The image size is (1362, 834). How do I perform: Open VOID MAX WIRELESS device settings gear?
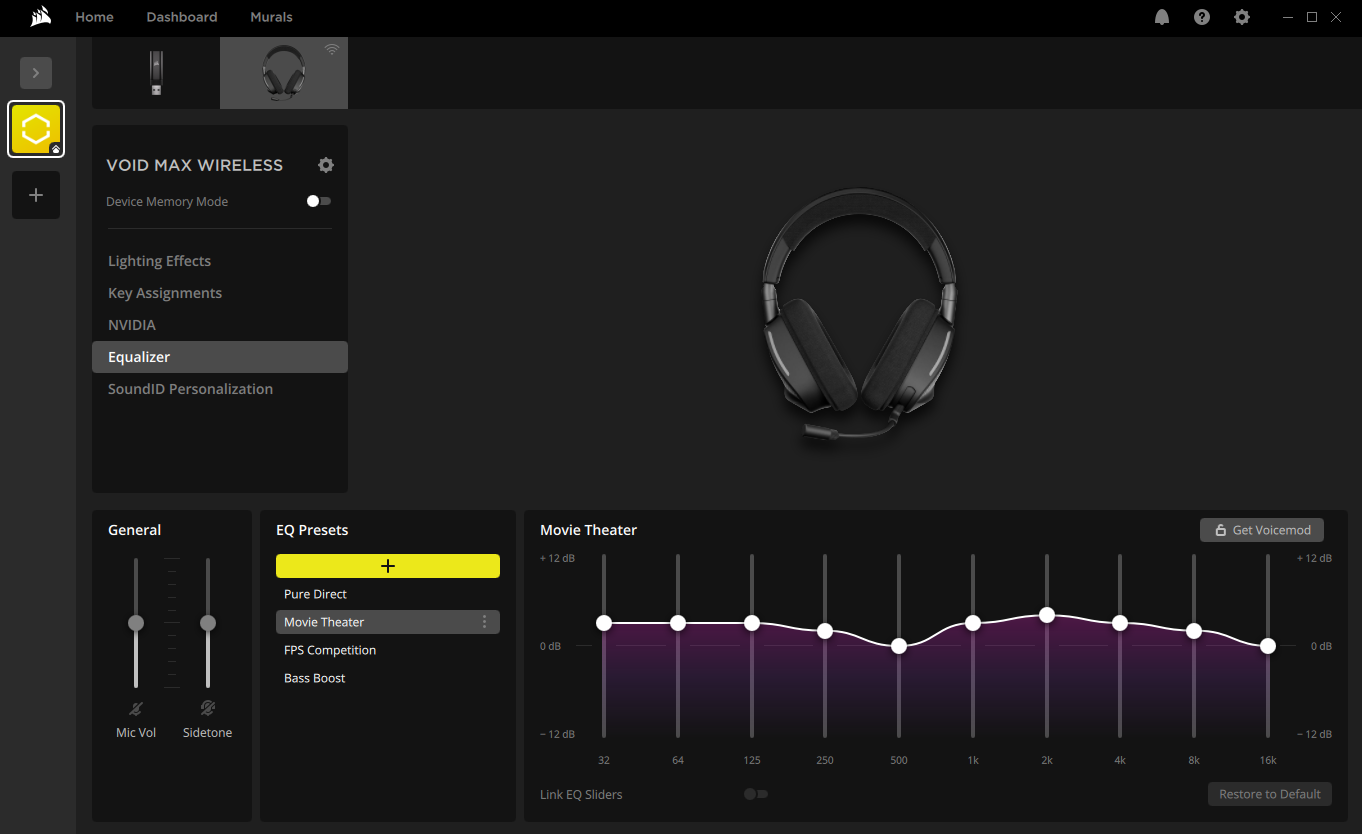point(326,165)
